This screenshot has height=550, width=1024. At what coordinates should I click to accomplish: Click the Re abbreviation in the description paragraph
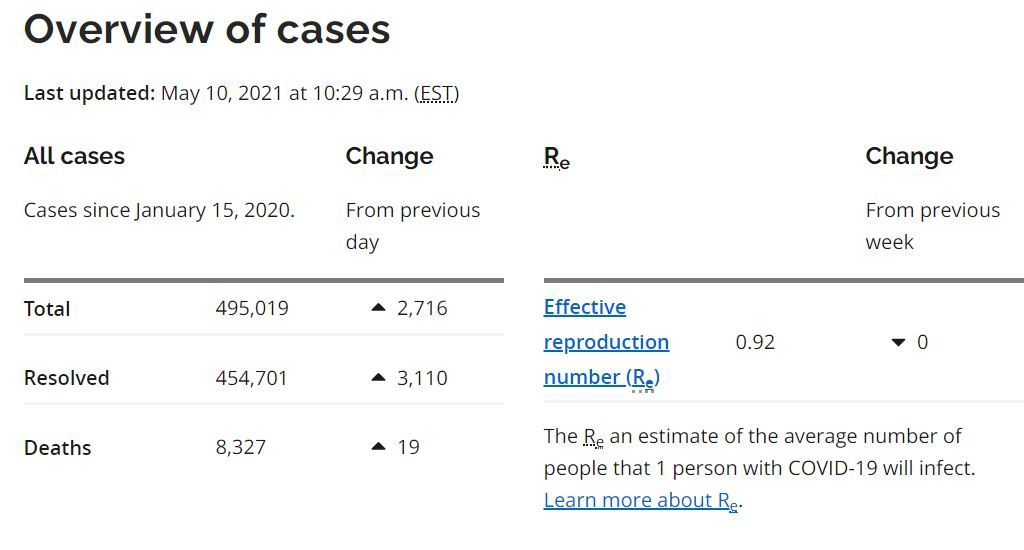pyautogui.click(x=594, y=437)
